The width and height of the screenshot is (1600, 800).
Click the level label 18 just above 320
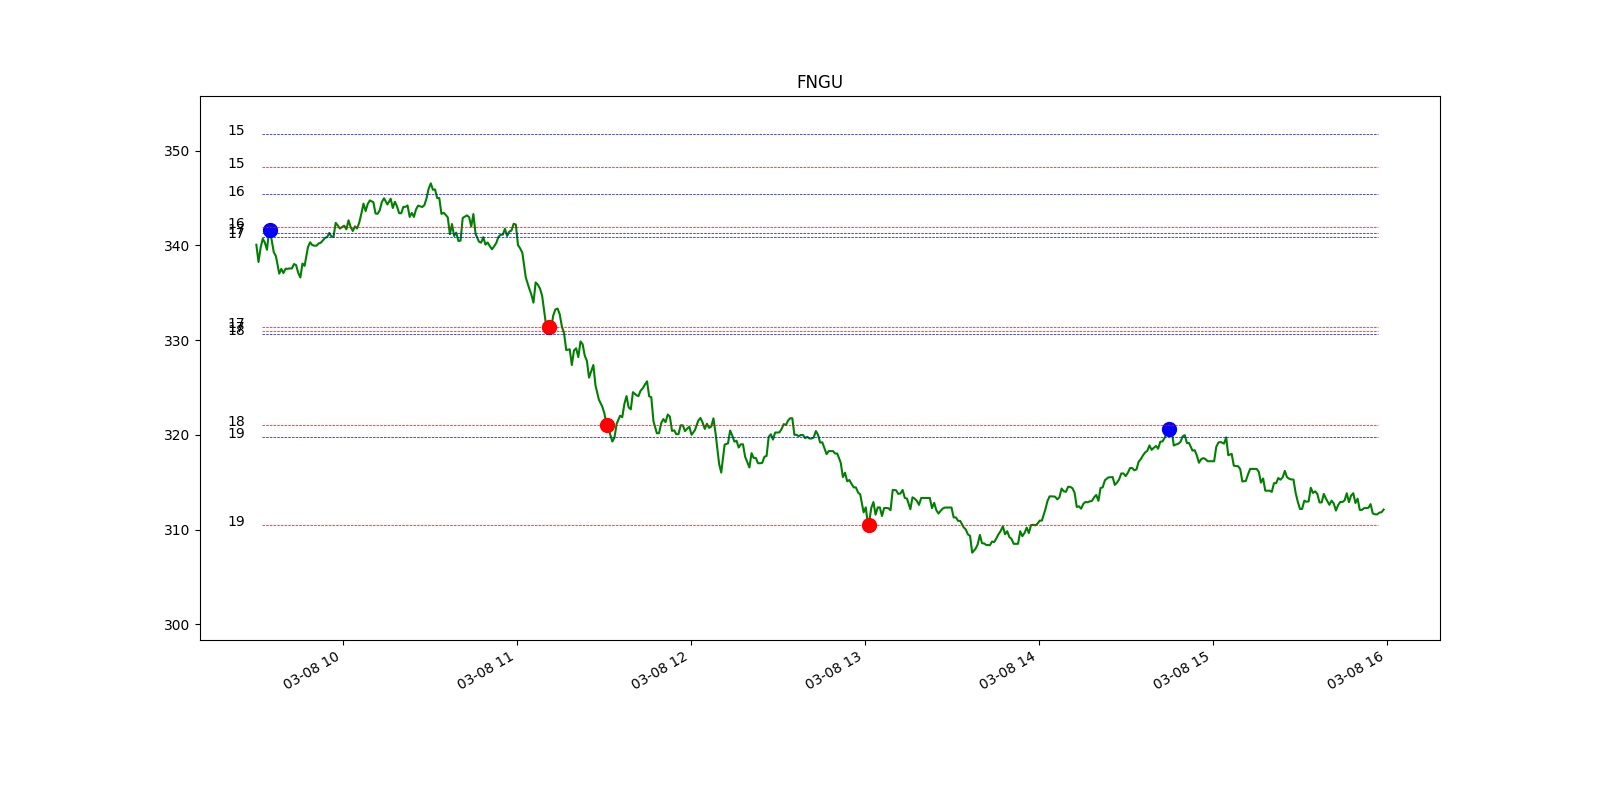[x=236, y=422]
